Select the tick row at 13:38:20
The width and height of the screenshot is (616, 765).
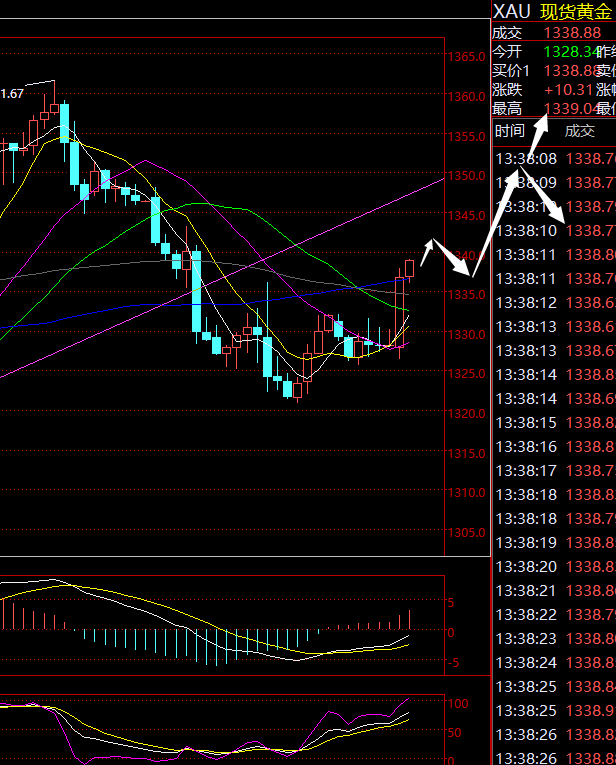(x=556, y=566)
